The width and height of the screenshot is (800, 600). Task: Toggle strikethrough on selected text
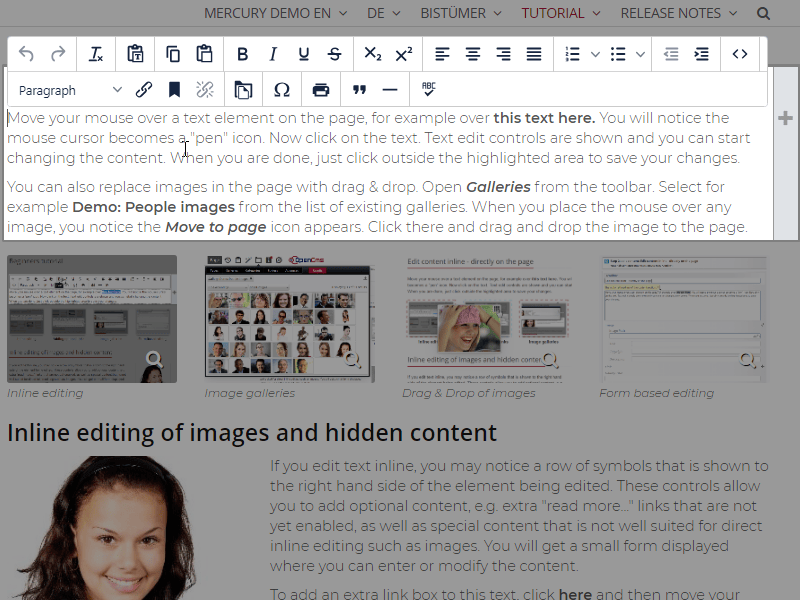[x=334, y=54]
